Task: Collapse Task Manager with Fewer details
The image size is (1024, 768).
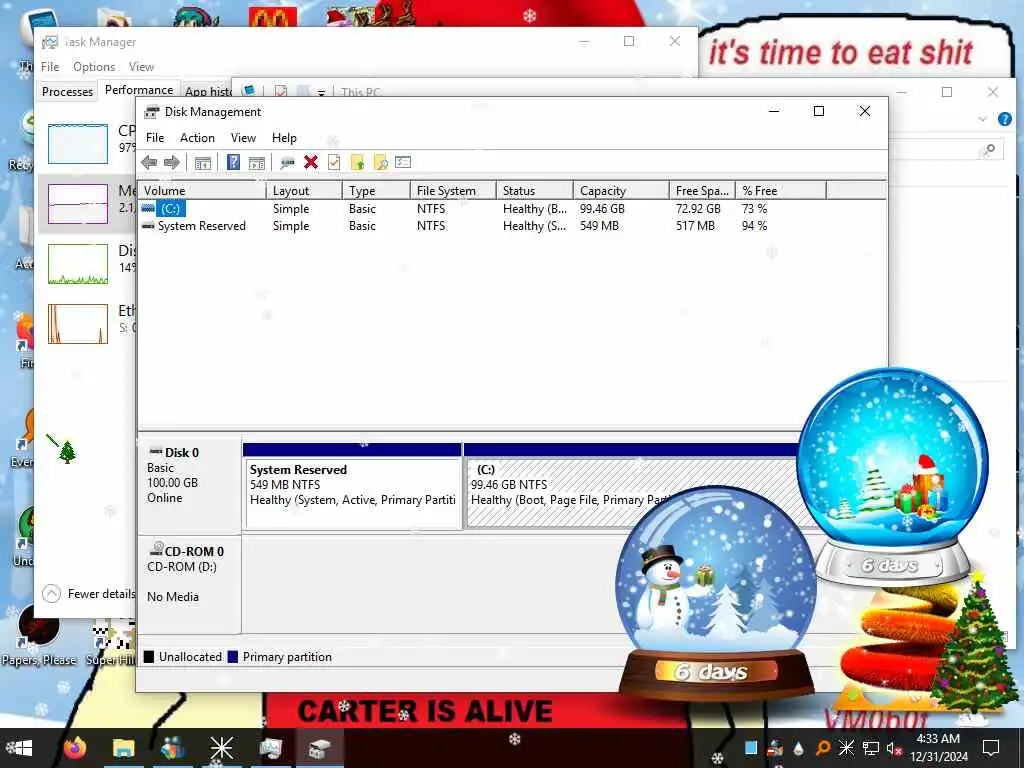Action: [x=89, y=594]
